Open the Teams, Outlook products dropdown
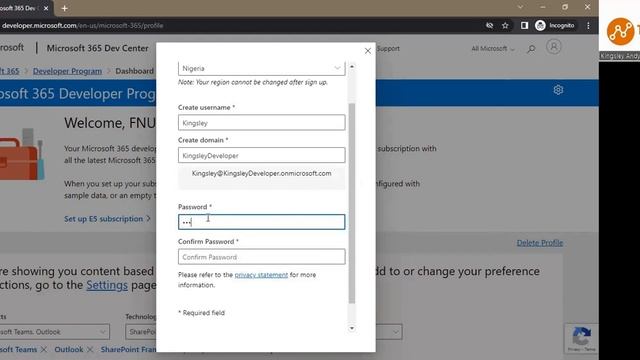 pyautogui.click(x=55, y=332)
